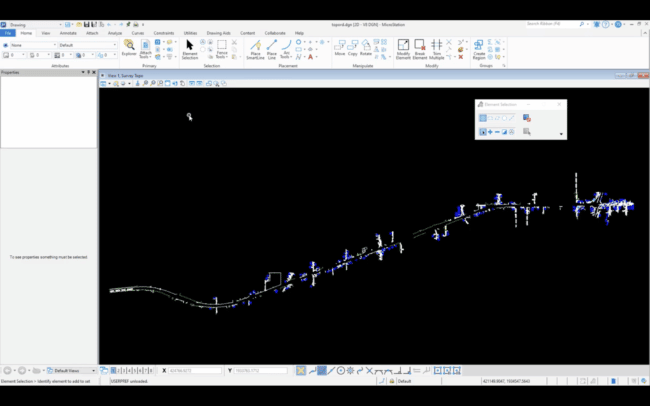Select the Trim Multiple tool
The image size is (650, 406).
tap(437, 49)
